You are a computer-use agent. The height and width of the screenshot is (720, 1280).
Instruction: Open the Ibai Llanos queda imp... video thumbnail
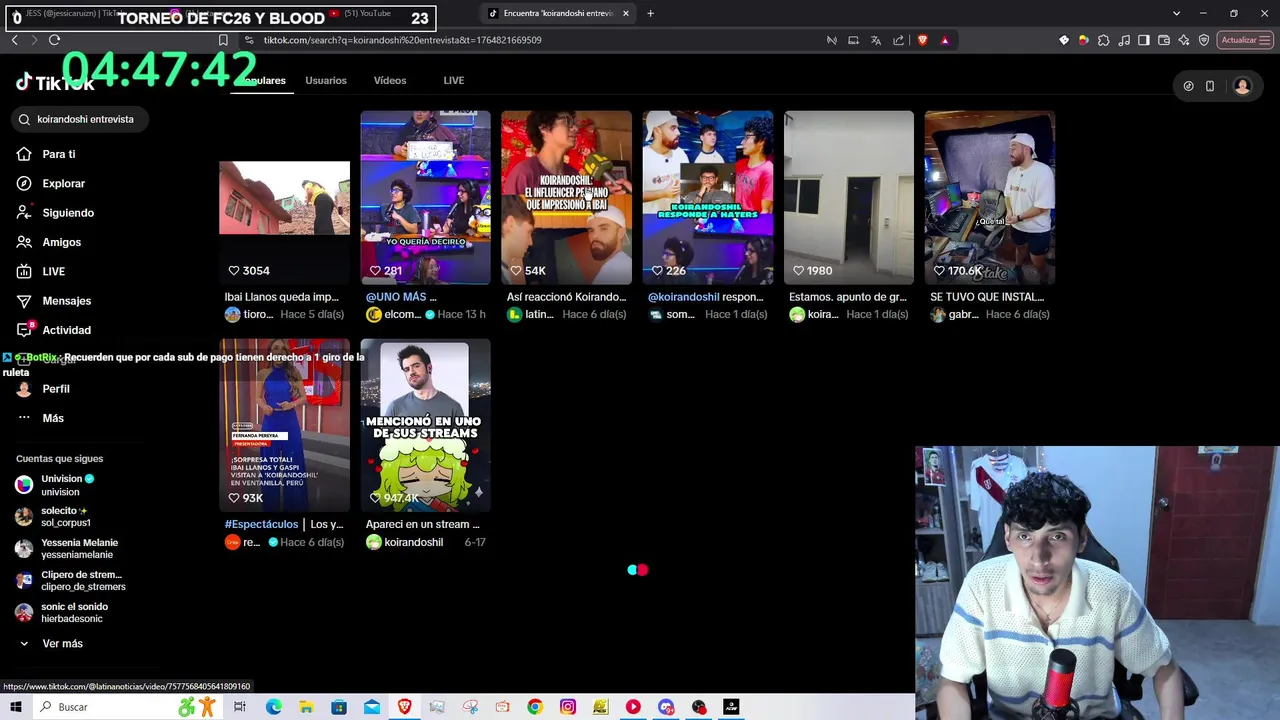[284, 198]
